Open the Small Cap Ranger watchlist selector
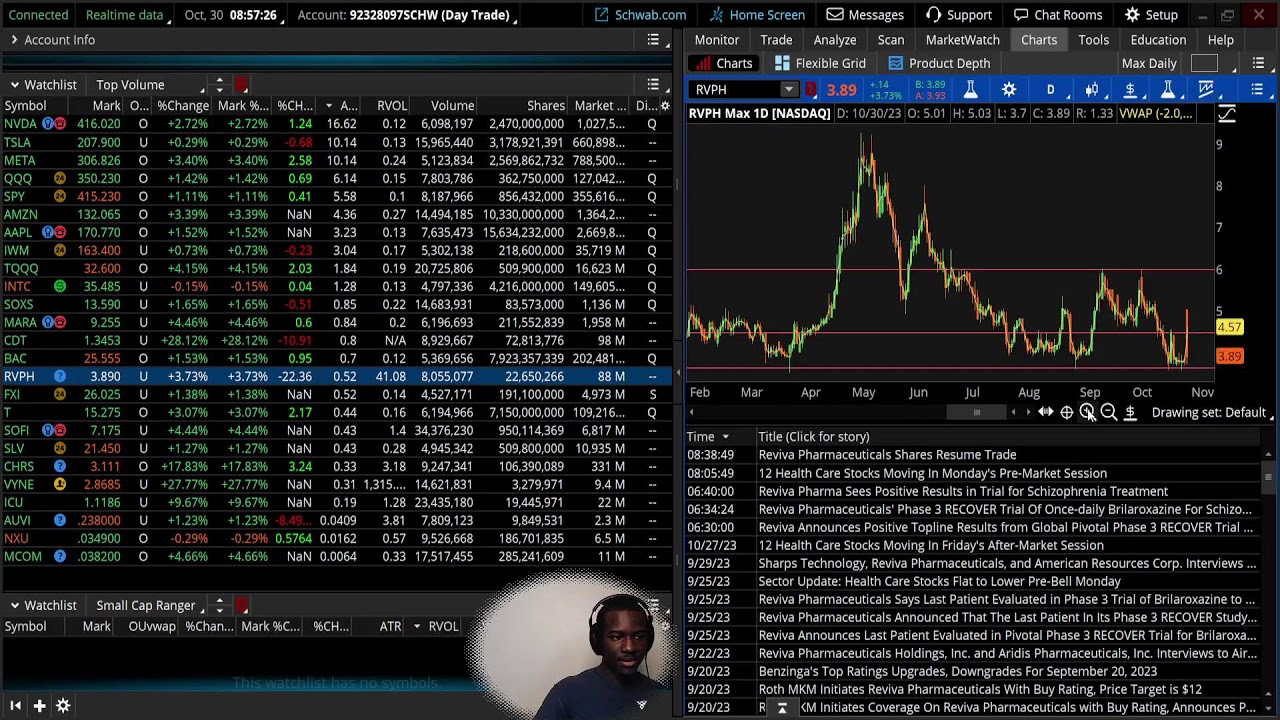The height and width of the screenshot is (720, 1280). (146, 606)
